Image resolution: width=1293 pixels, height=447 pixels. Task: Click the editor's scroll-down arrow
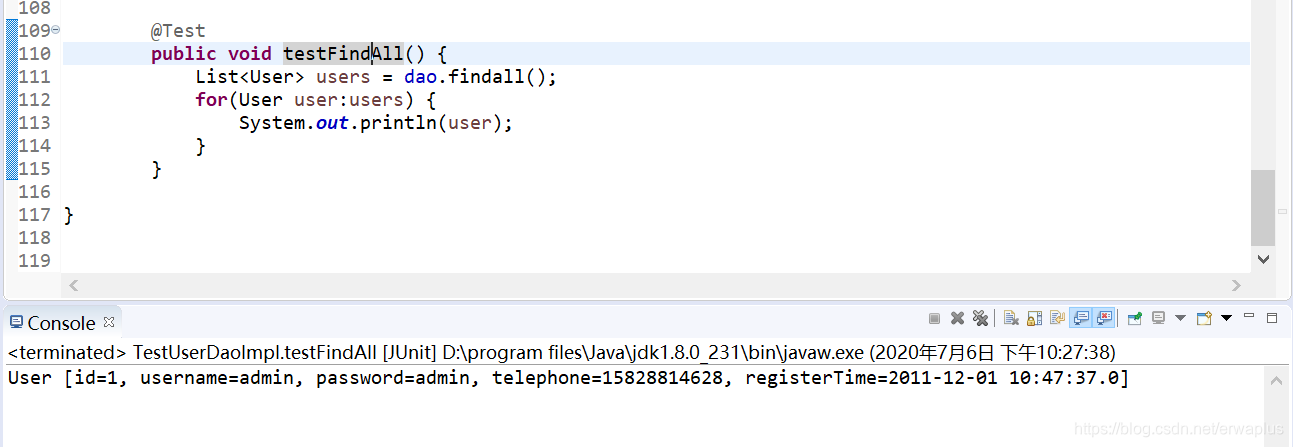(x=1263, y=258)
